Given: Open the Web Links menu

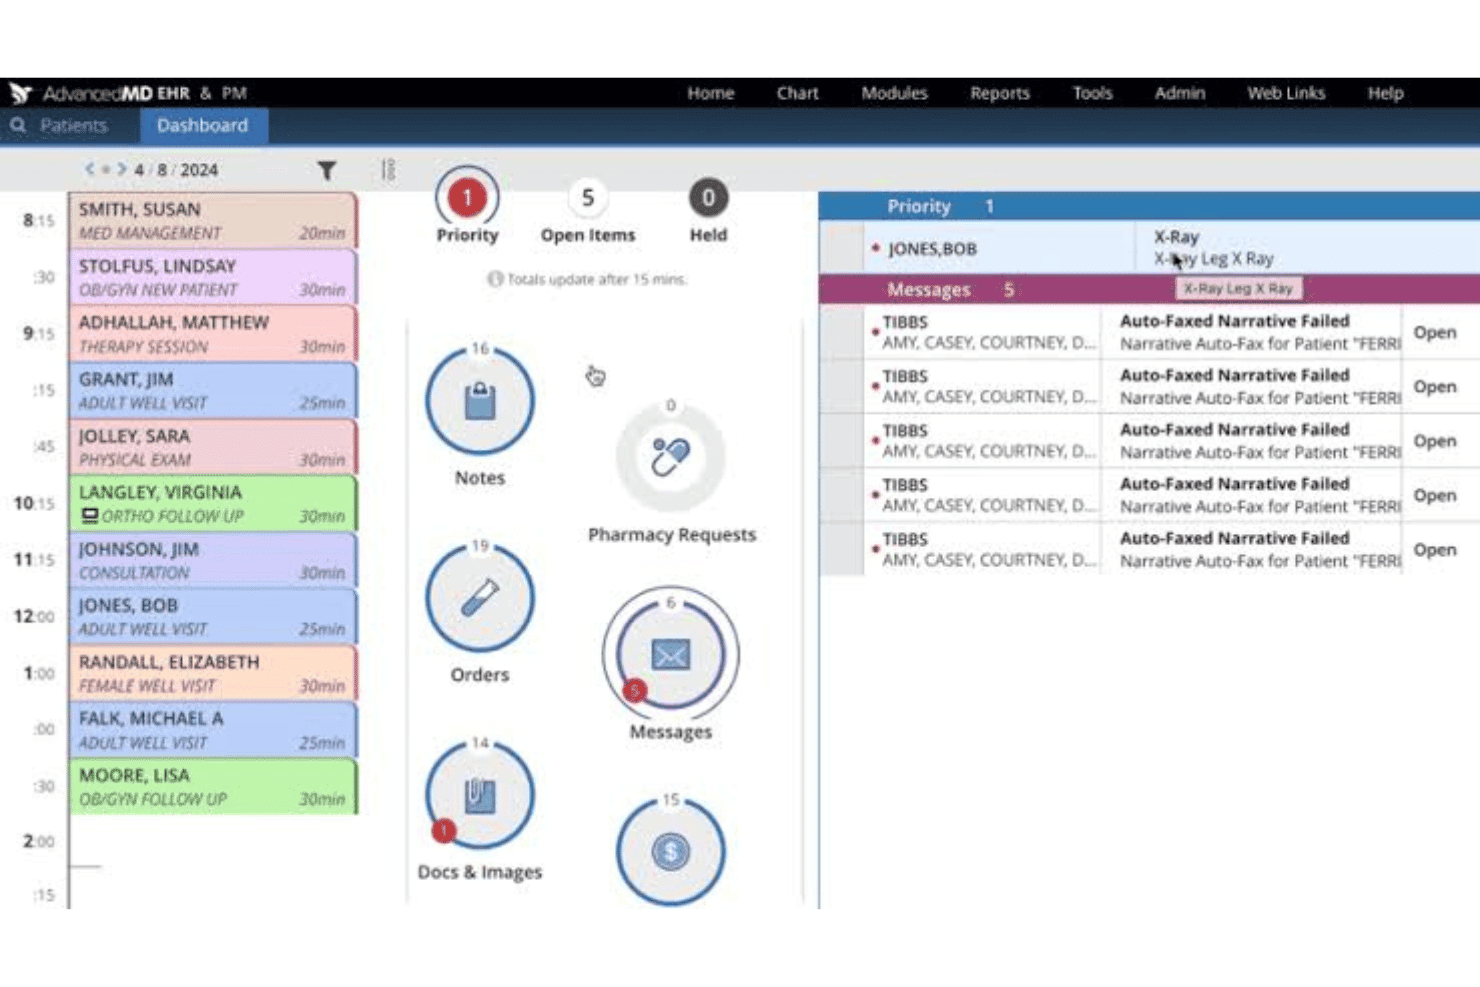Looking at the screenshot, I should (1286, 93).
